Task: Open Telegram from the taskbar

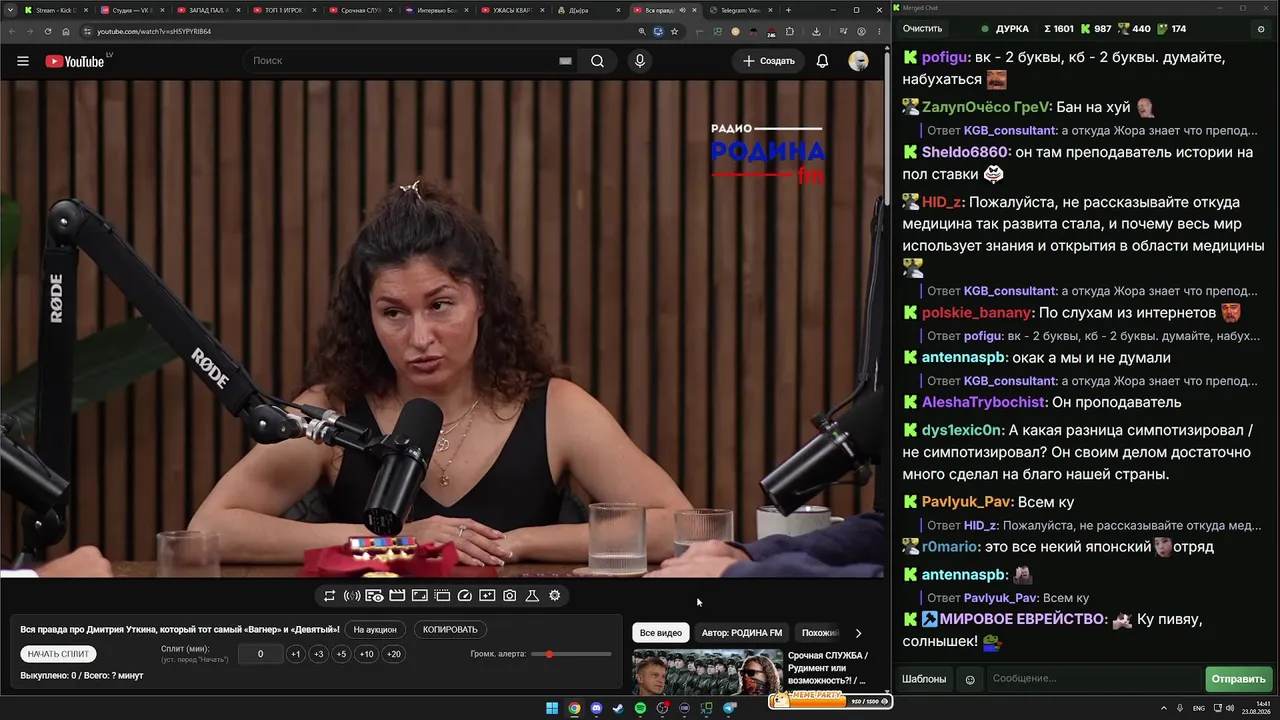Action: pos(729,709)
